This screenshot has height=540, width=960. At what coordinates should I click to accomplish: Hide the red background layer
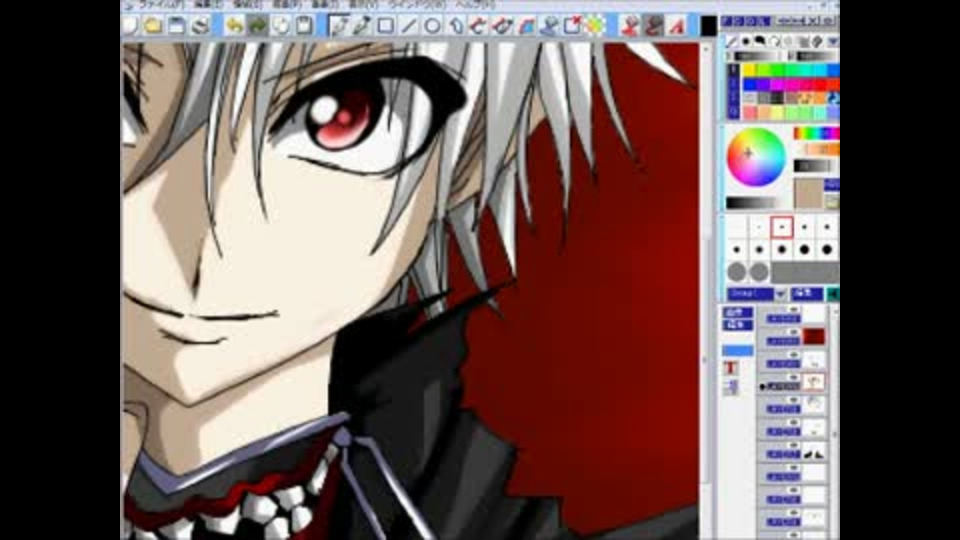pyautogui.click(x=793, y=332)
